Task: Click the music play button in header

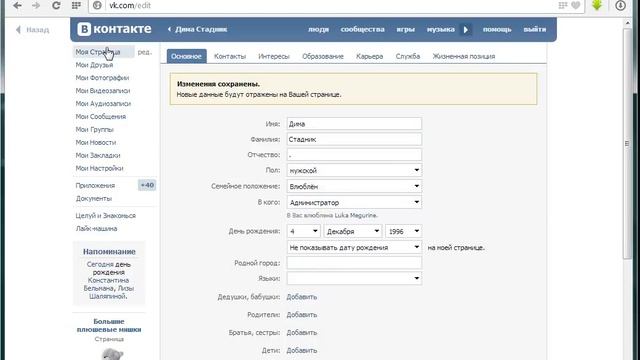Action: tap(466, 29)
